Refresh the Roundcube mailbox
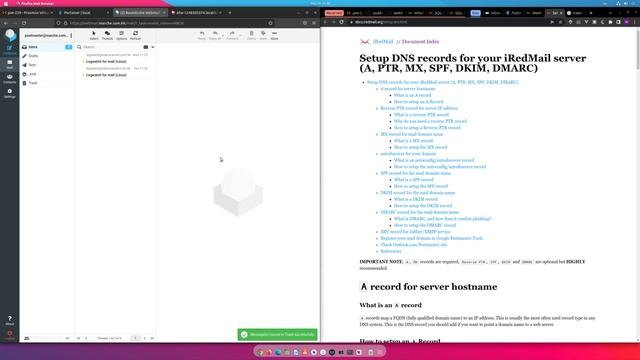The width and height of the screenshot is (640, 360). [136, 36]
